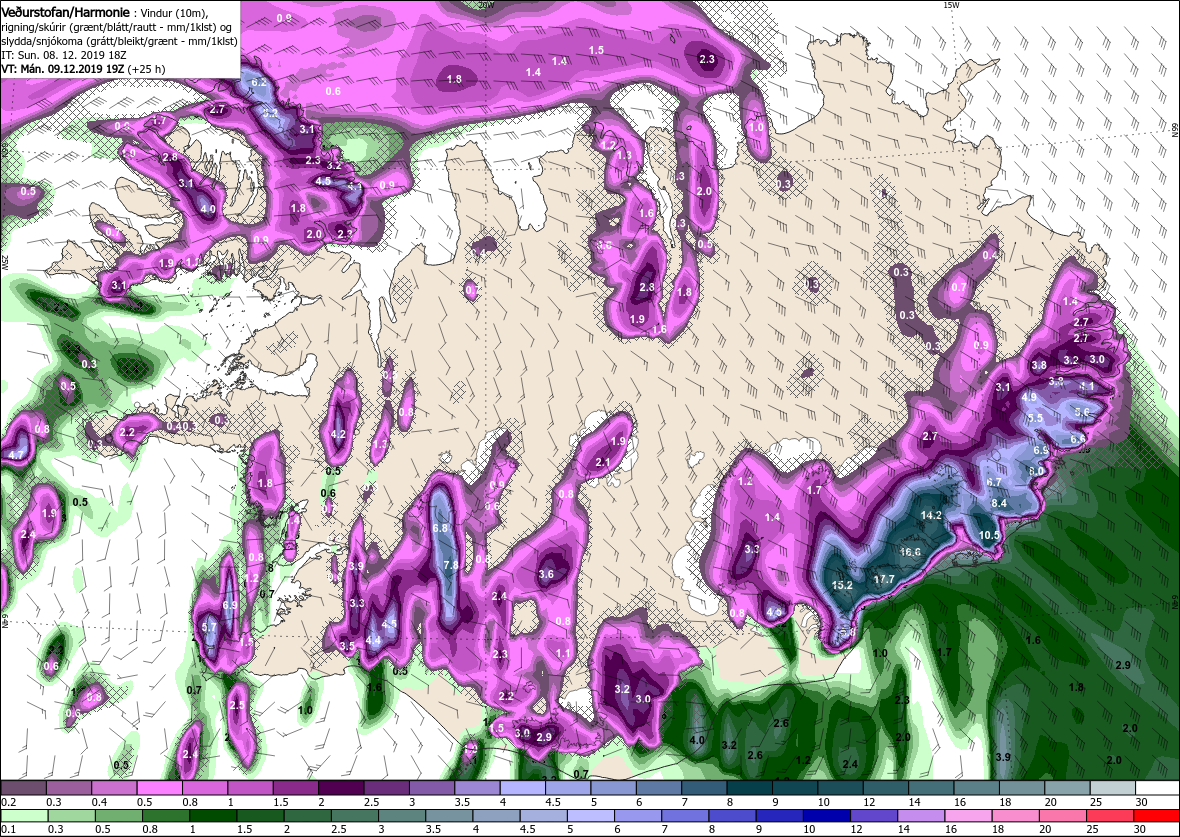Select the 4.9 value in the east
This screenshot has width=1180, height=837.
coord(1029,397)
